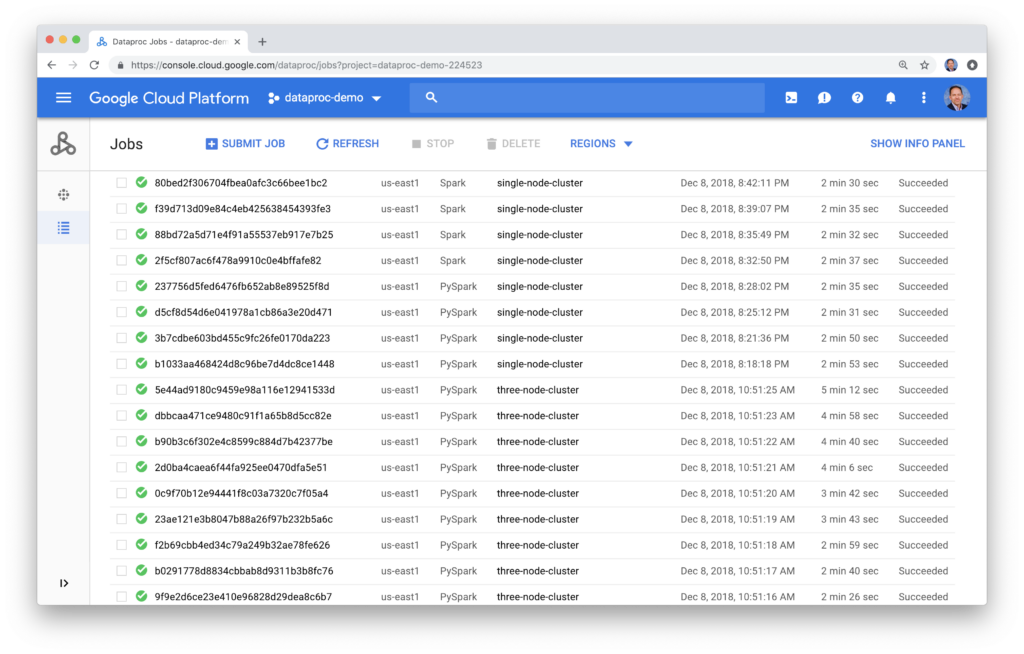
Task: Check the box for job f39d713d09e84c4eb425638454393fe3
Action: [x=121, y=209]
